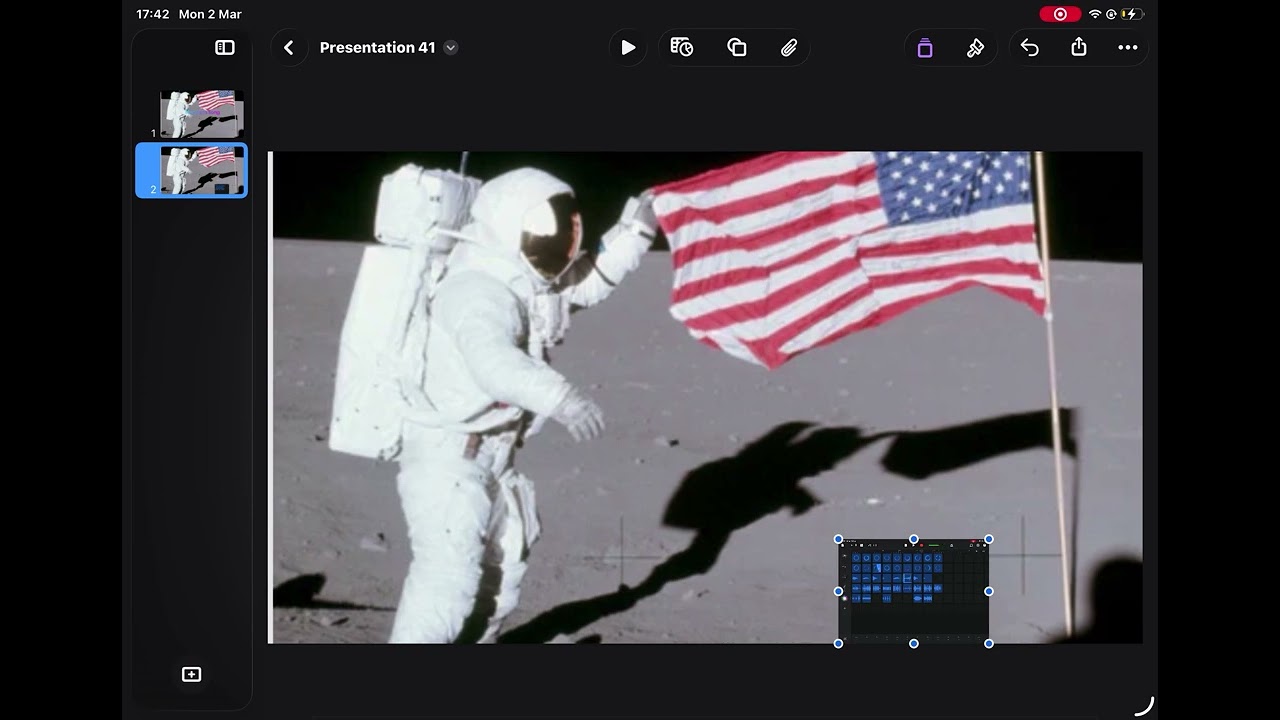Toggle the slide navigator sidebar icon
The image size is (1280, 720).
tap(225, 47)
